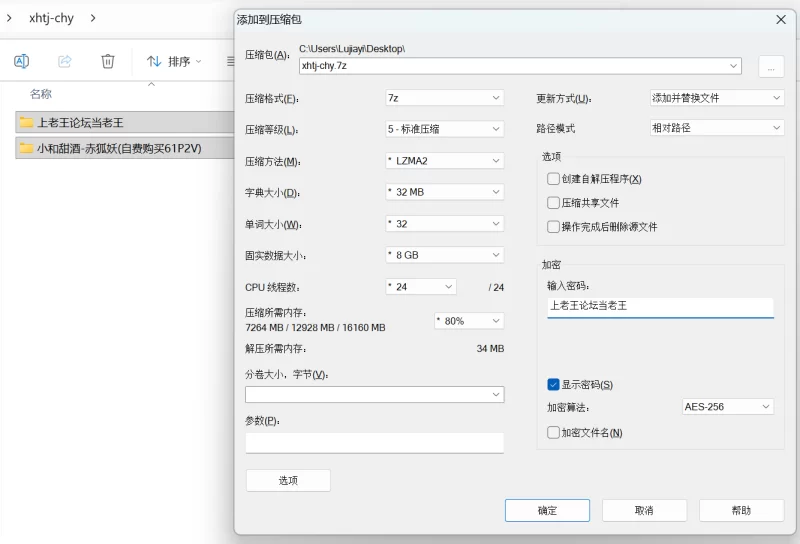Click the delete trash can icon
The width and height of the screenshot is (800, 544).
[108, 61]
